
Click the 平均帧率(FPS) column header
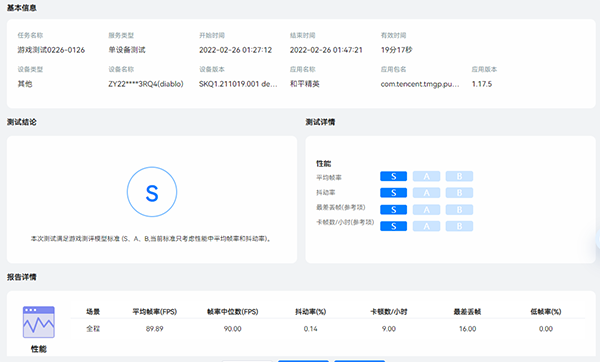pyautogui.click(x=155, y=311)
